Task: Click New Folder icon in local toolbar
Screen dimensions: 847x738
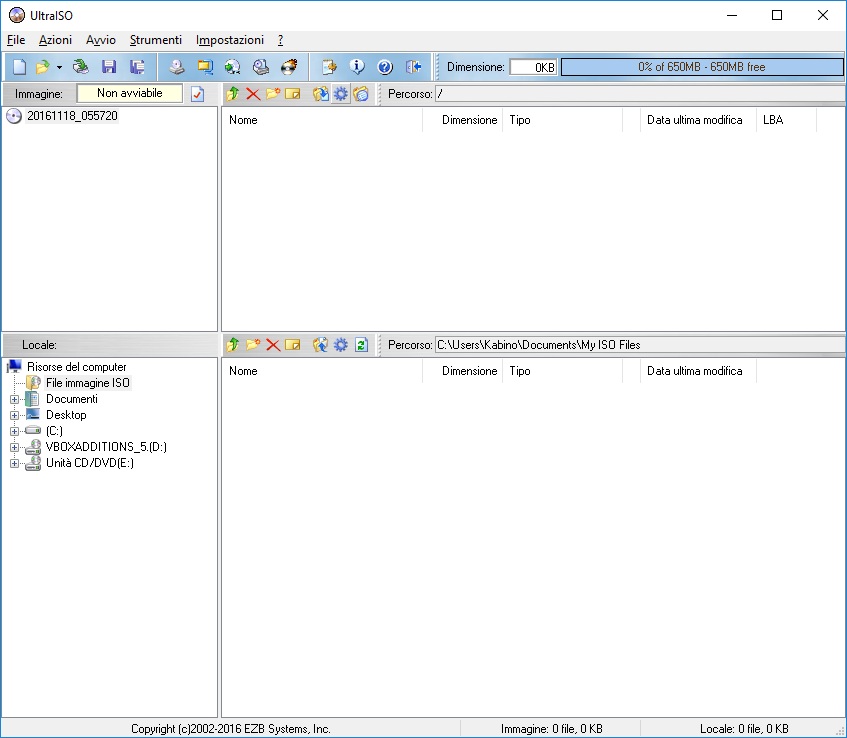Action: pos(253,345)
